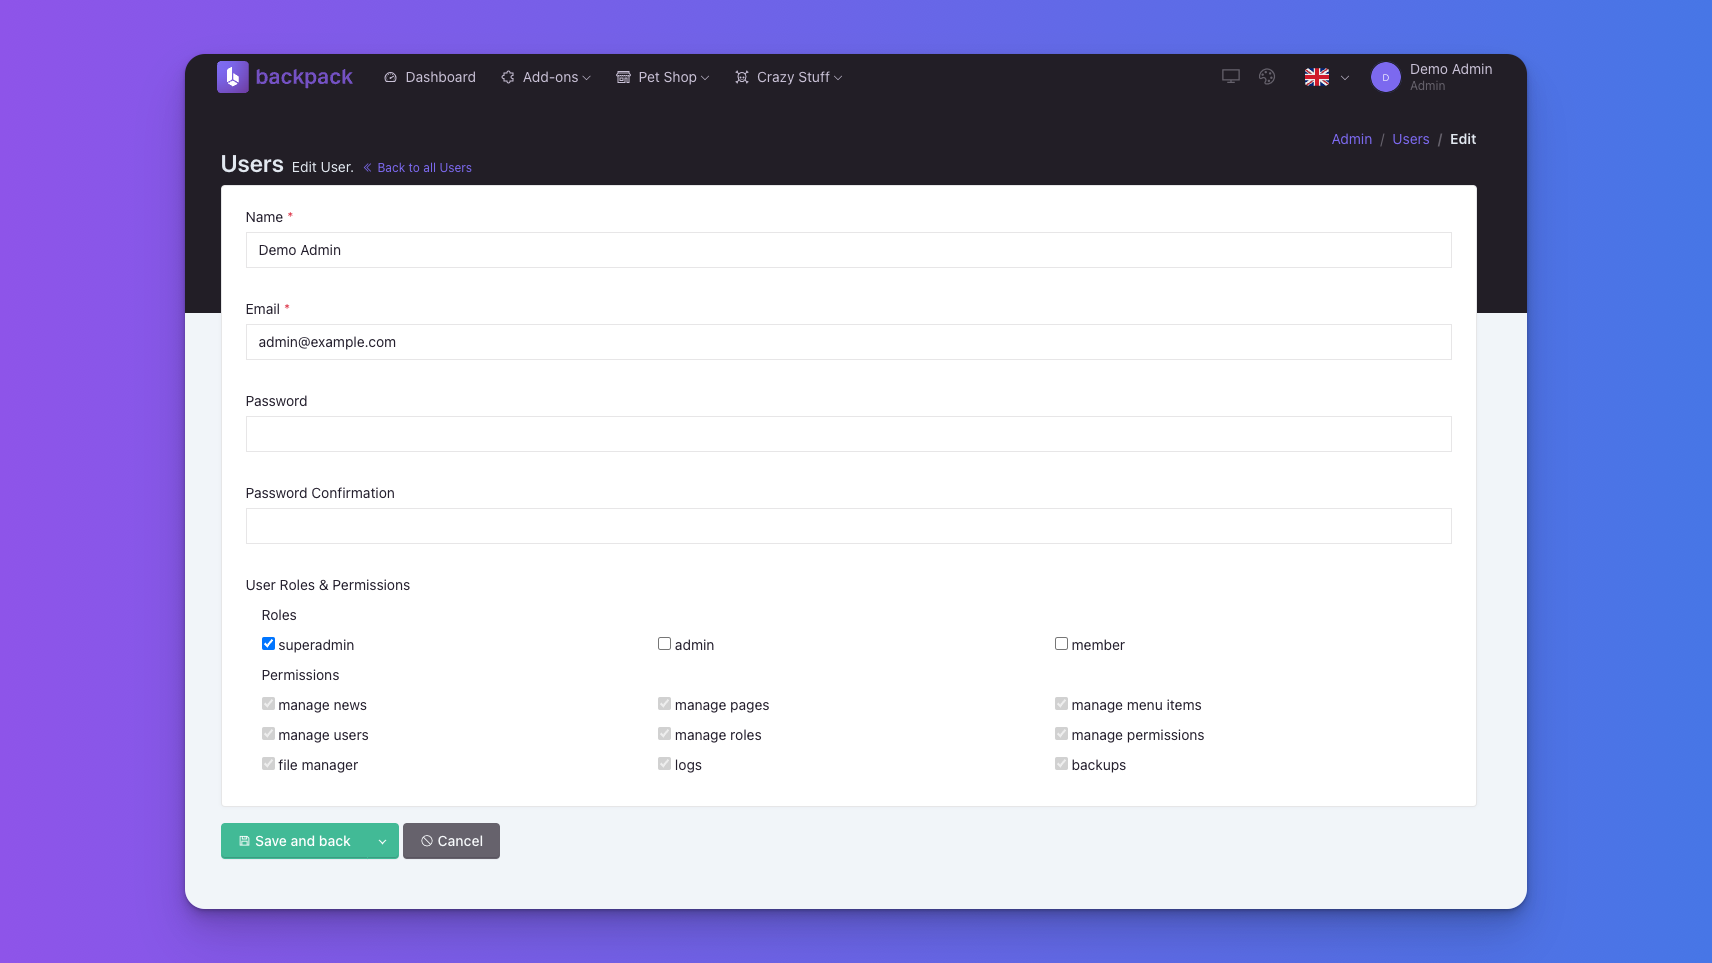Click the Demo Admin avatar circle
The height and width of the screenshot is (963, 1712).
point(1385,77)
